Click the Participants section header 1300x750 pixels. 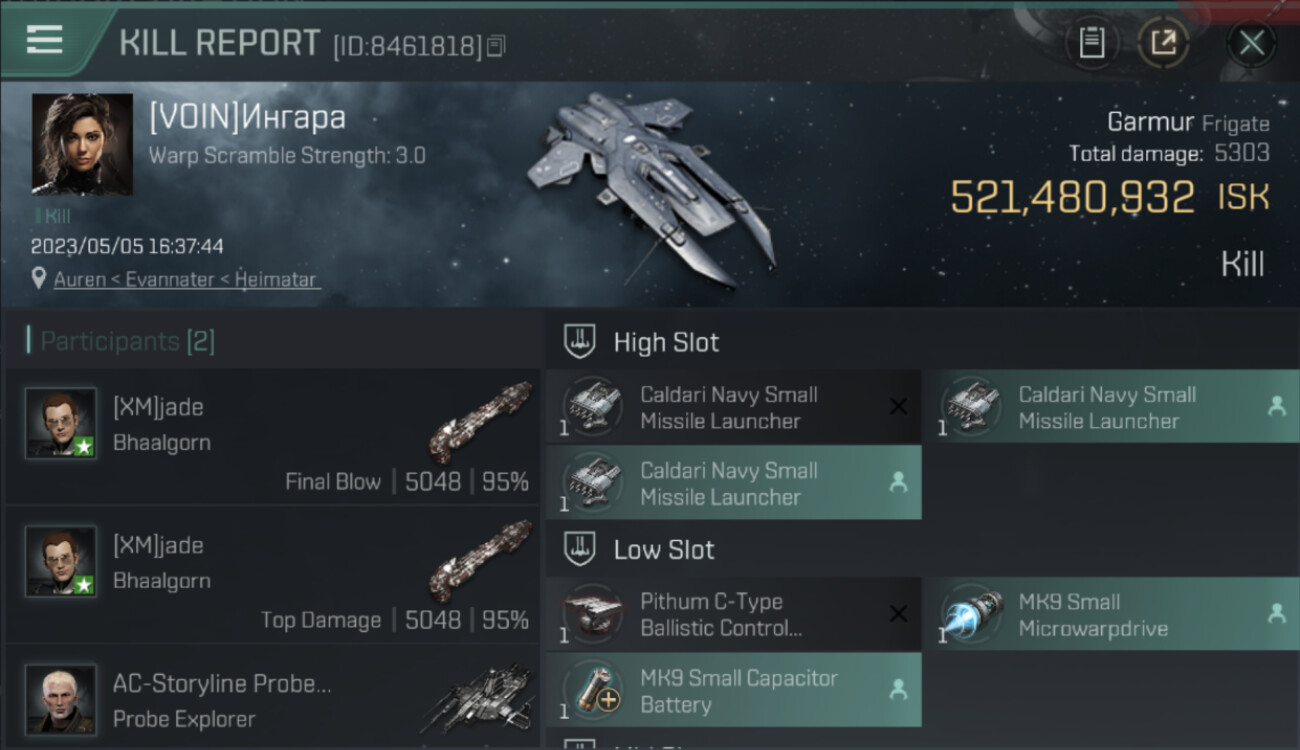[120, 341]
